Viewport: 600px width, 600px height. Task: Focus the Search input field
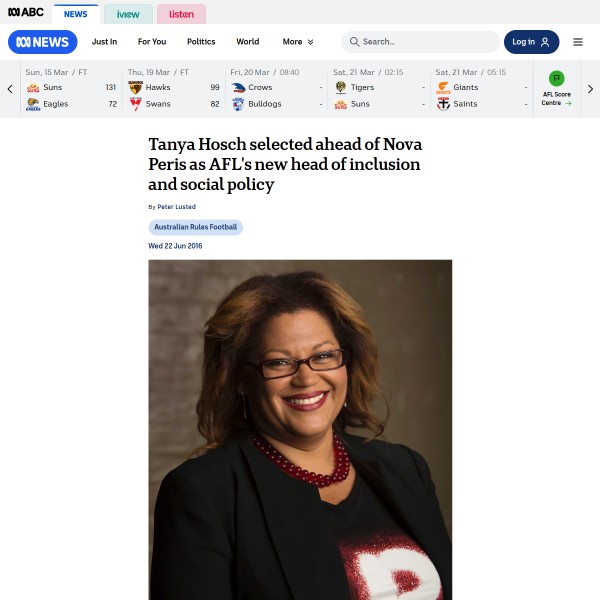[x=420, y=42]
